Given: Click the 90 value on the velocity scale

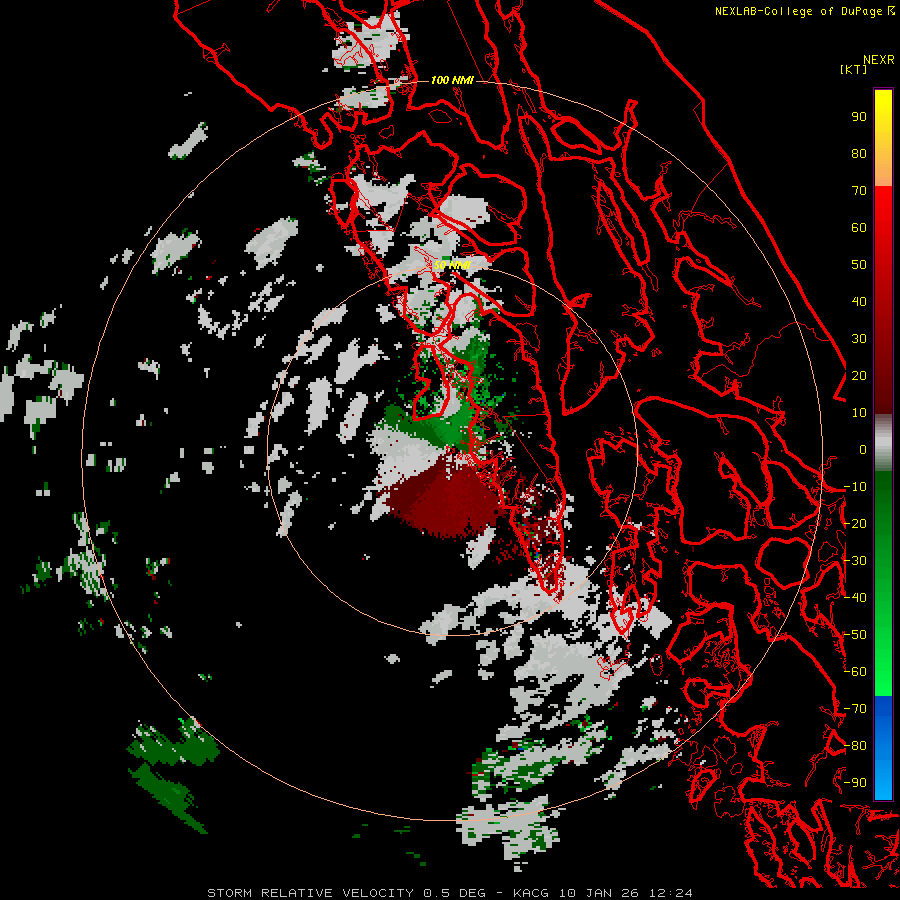Looking at the screenshot, I should [x=859, y=117].
